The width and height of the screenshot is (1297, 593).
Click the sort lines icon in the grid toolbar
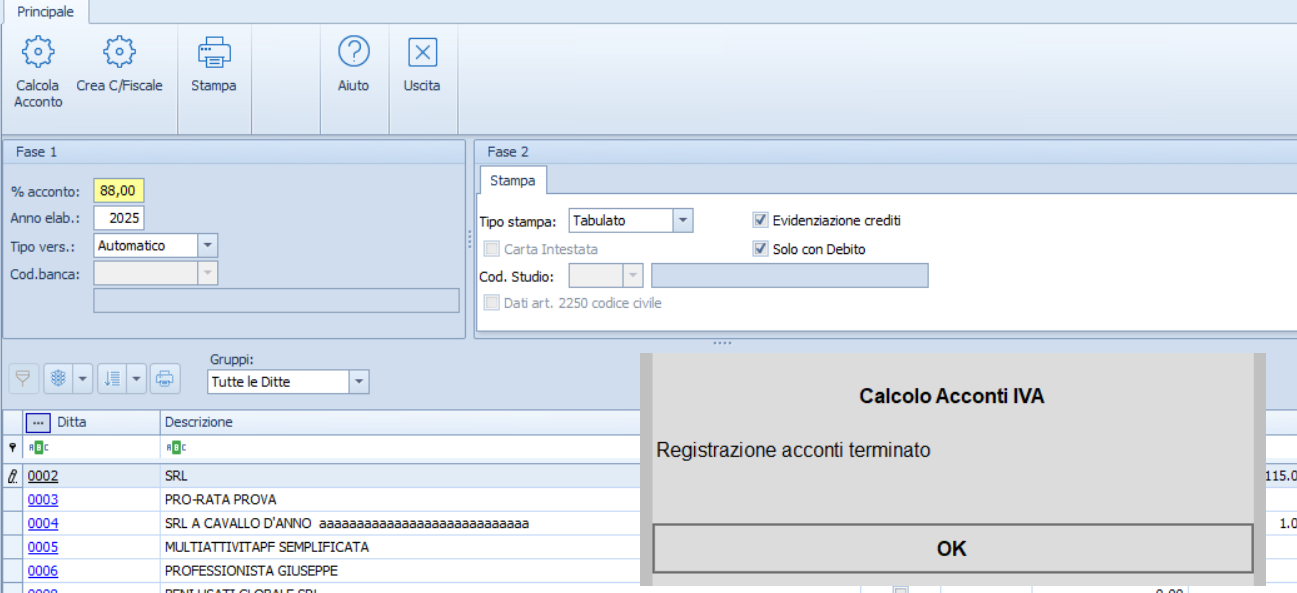pos(112,379)
